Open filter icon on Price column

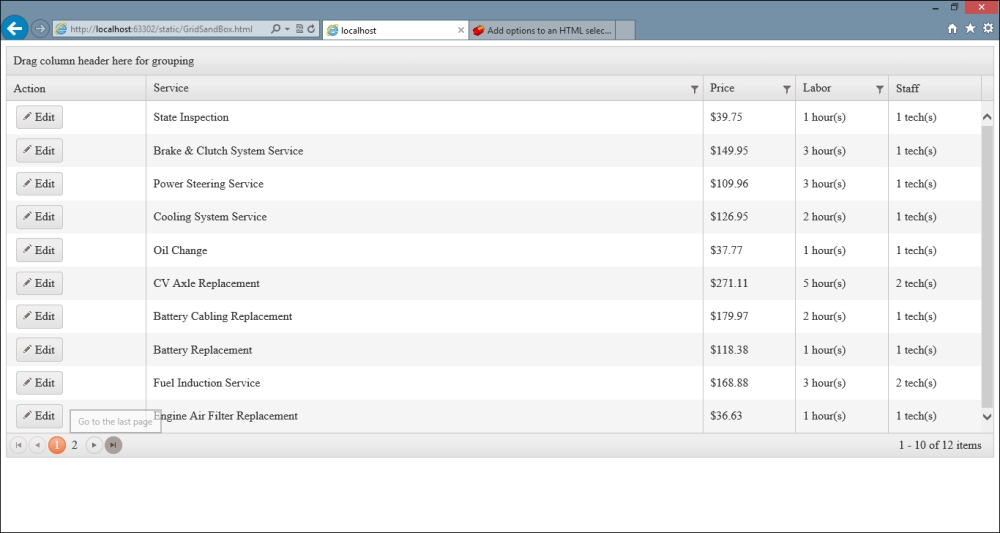pyautogui.click(x=787, y=89)
